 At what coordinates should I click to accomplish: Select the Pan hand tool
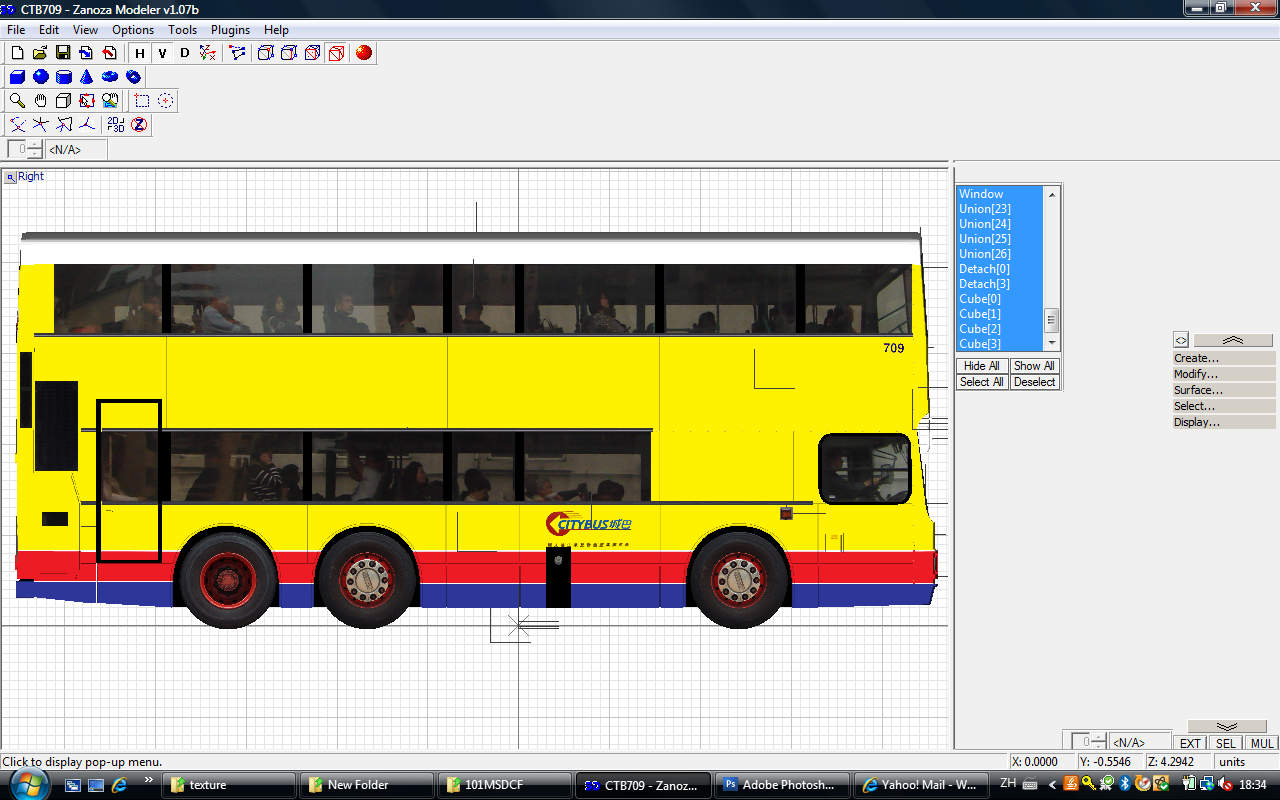pyautogui.click(x=40, y=101)
